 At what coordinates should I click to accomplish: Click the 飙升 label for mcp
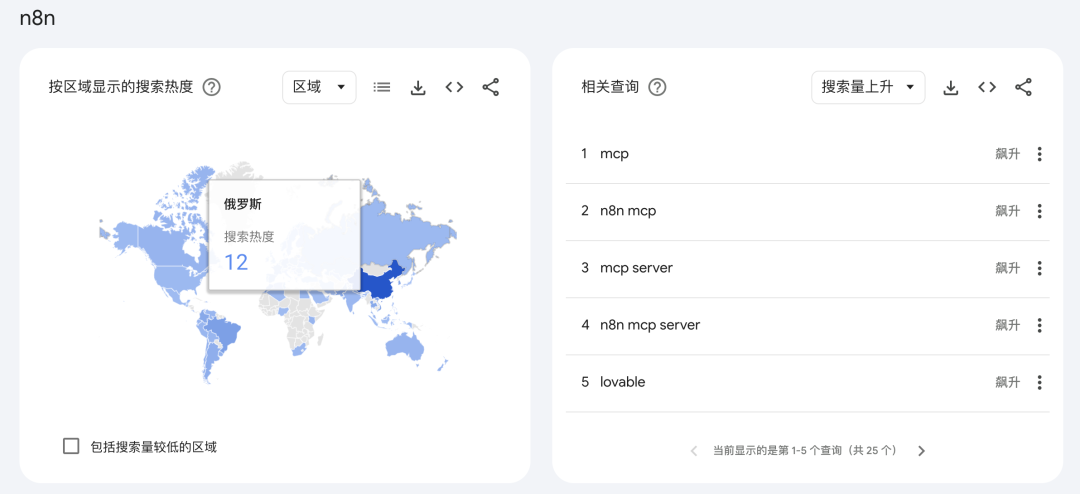click(1007, 154)
